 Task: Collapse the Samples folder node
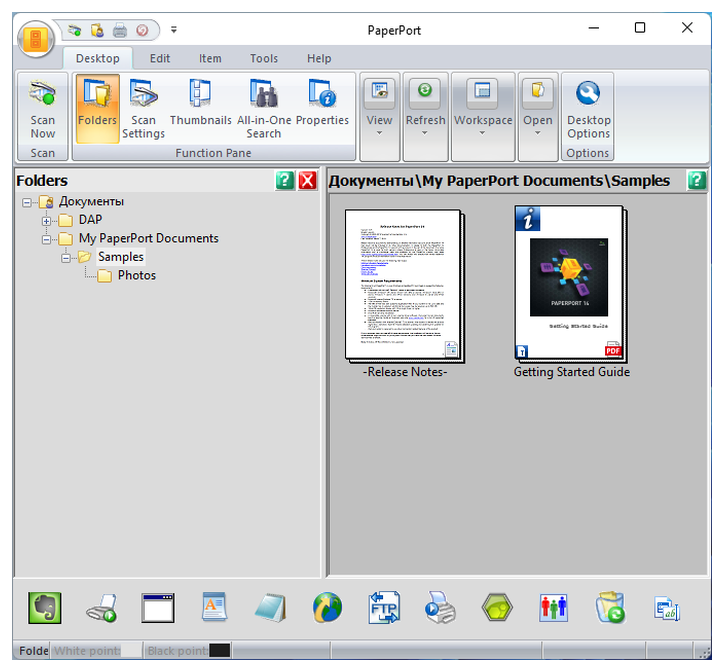66,258
